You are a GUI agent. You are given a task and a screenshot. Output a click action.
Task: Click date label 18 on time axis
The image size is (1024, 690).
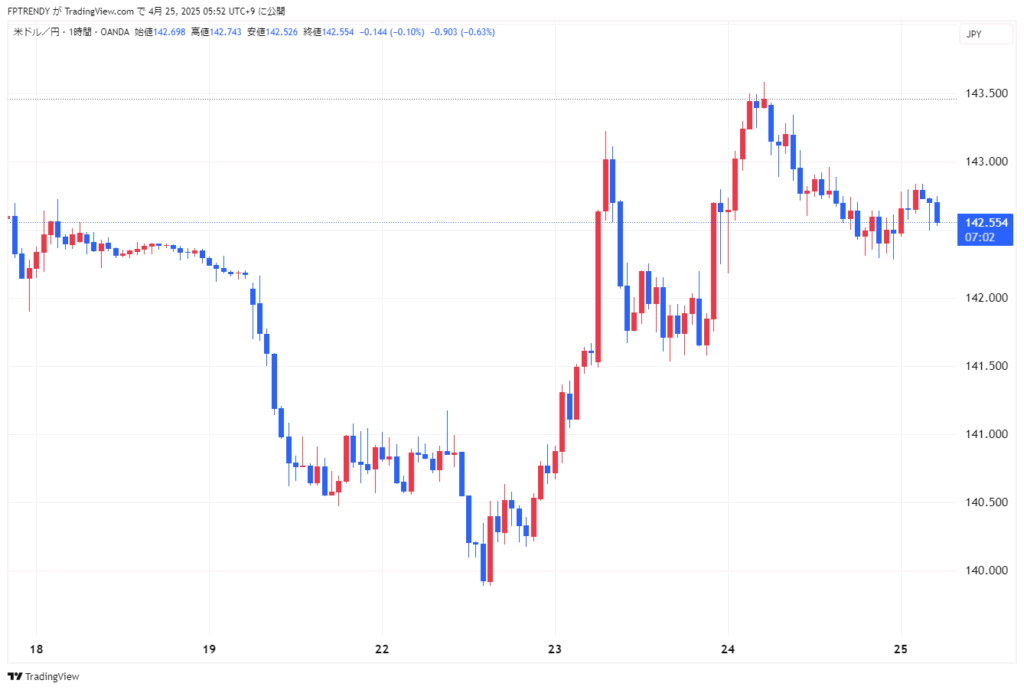click(36, 649)
